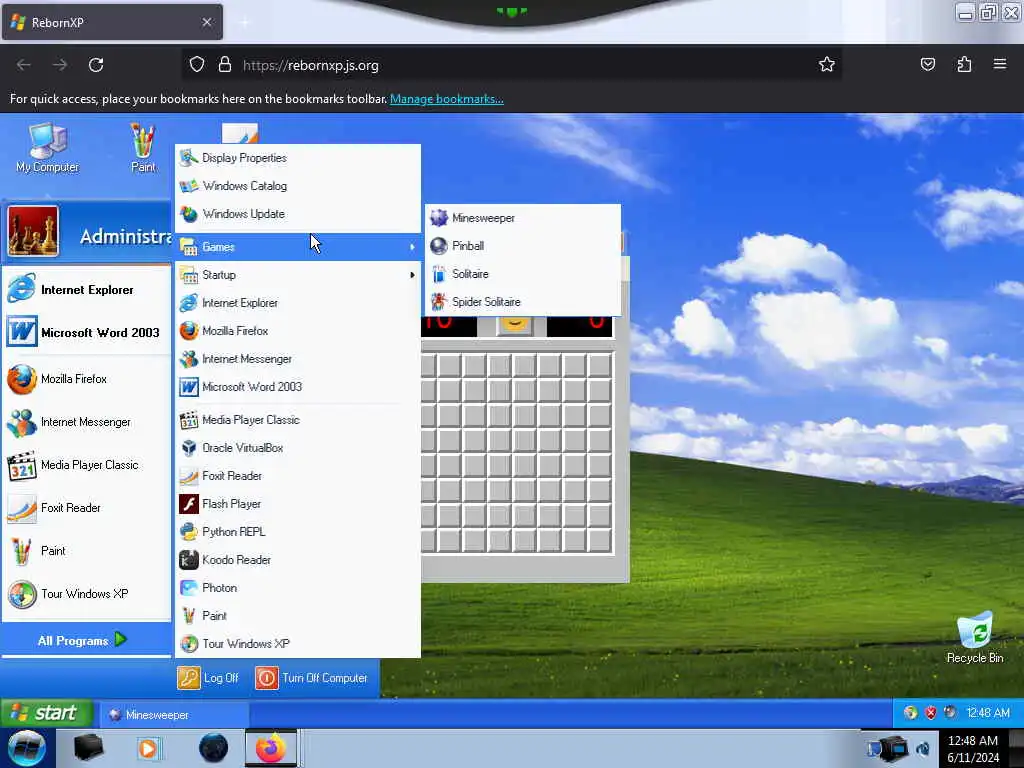Open Recycle Bin desktop icon
The height and width of the screenshot is (768, 1024).
(974, 638)
